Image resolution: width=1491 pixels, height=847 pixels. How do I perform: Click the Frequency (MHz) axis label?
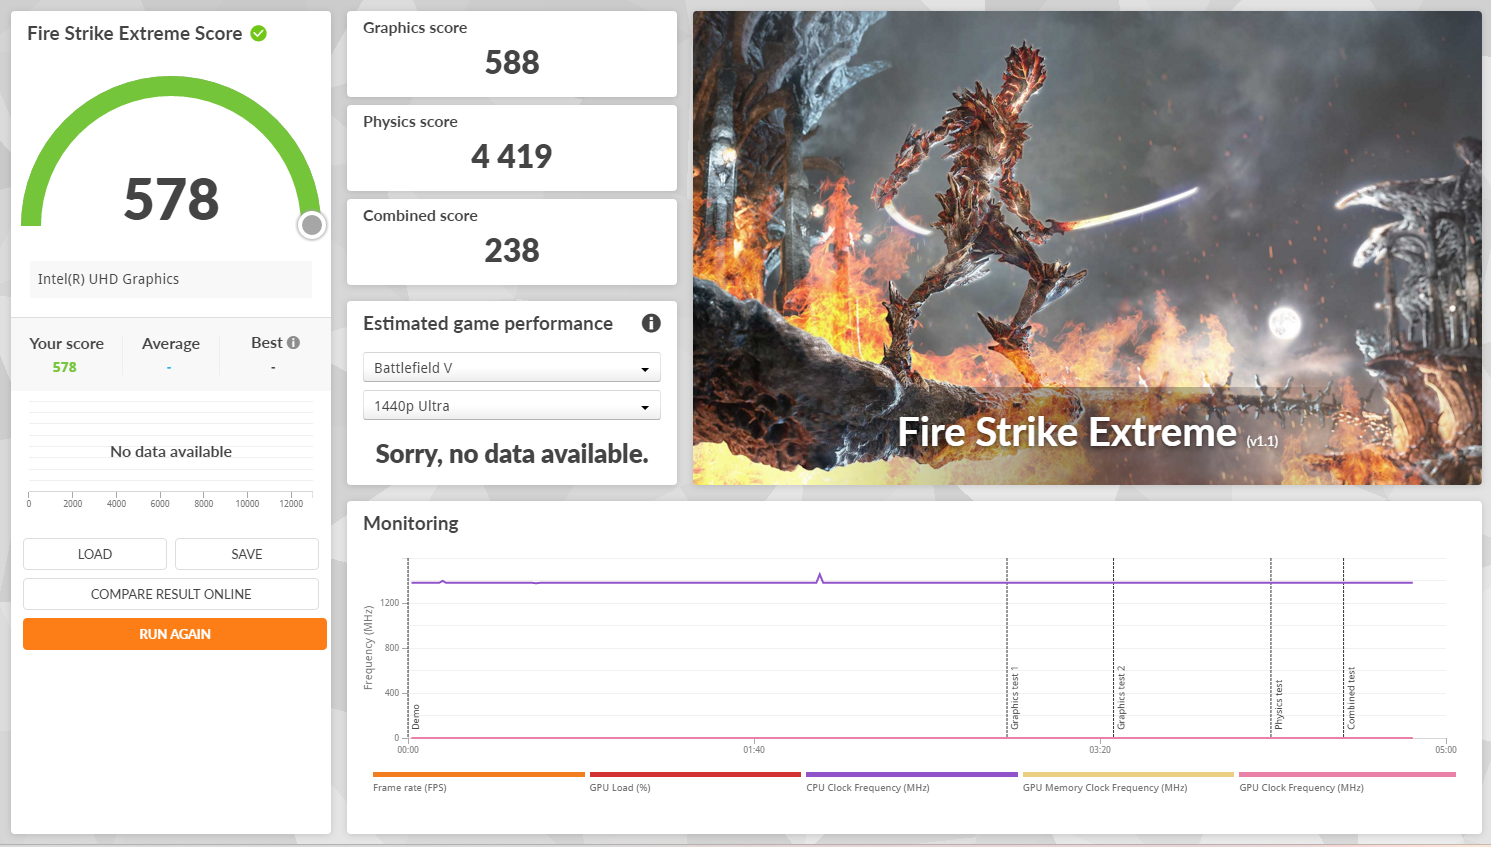pos(368,648)
